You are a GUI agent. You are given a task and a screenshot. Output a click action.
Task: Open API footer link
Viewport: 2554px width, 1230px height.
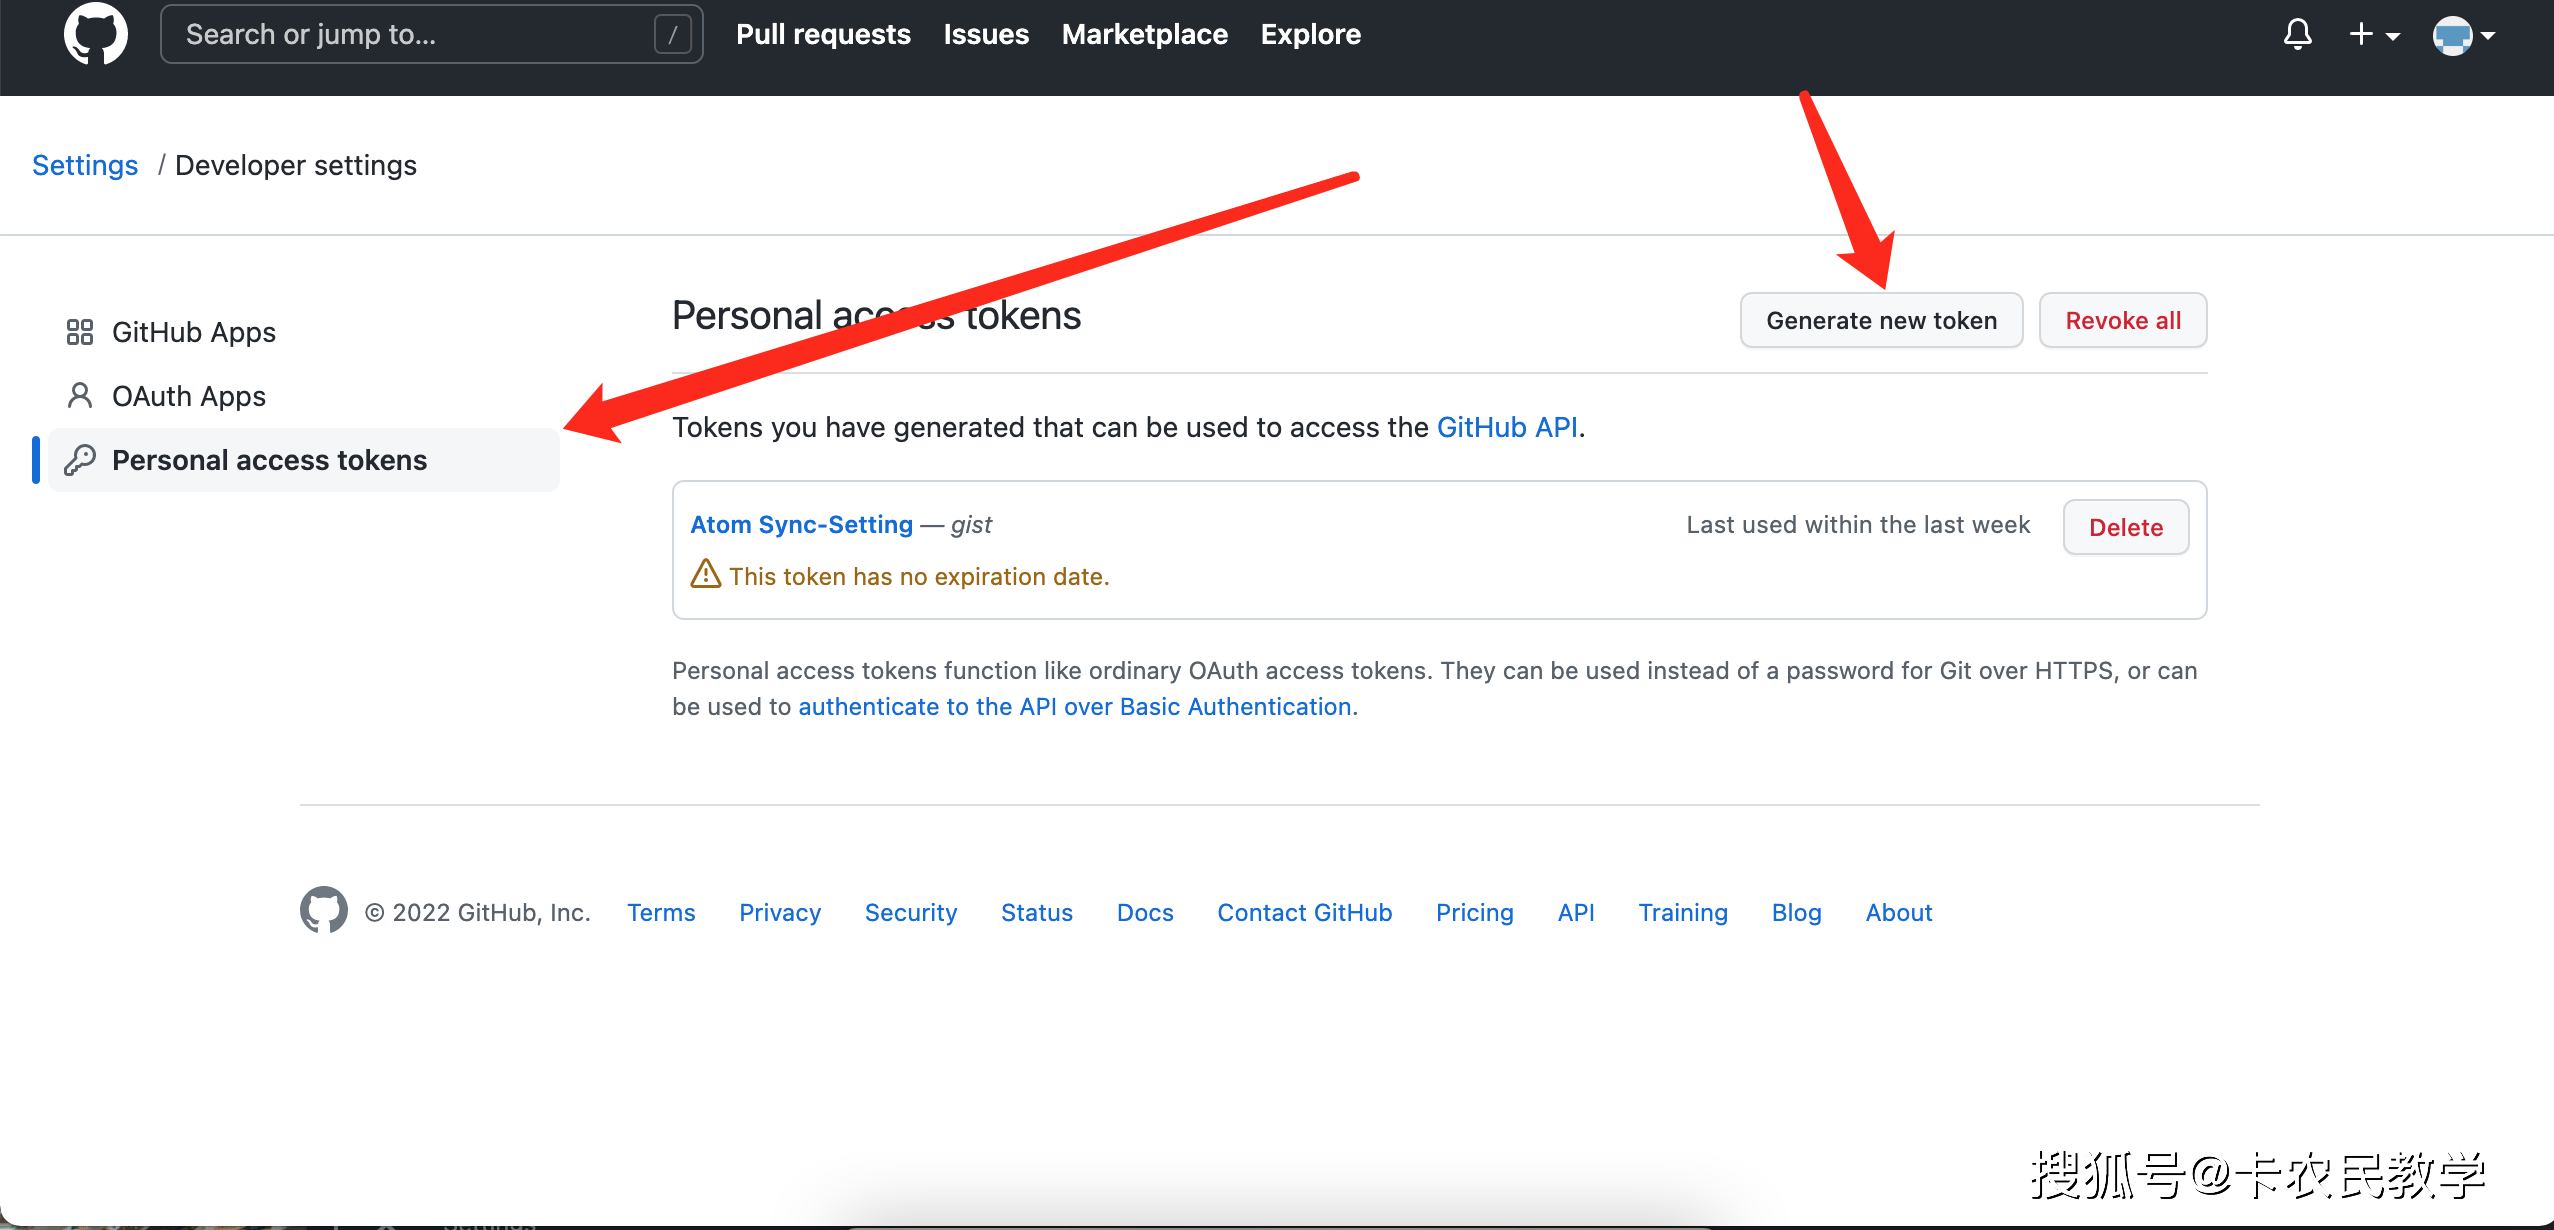tap(1576, 912)
